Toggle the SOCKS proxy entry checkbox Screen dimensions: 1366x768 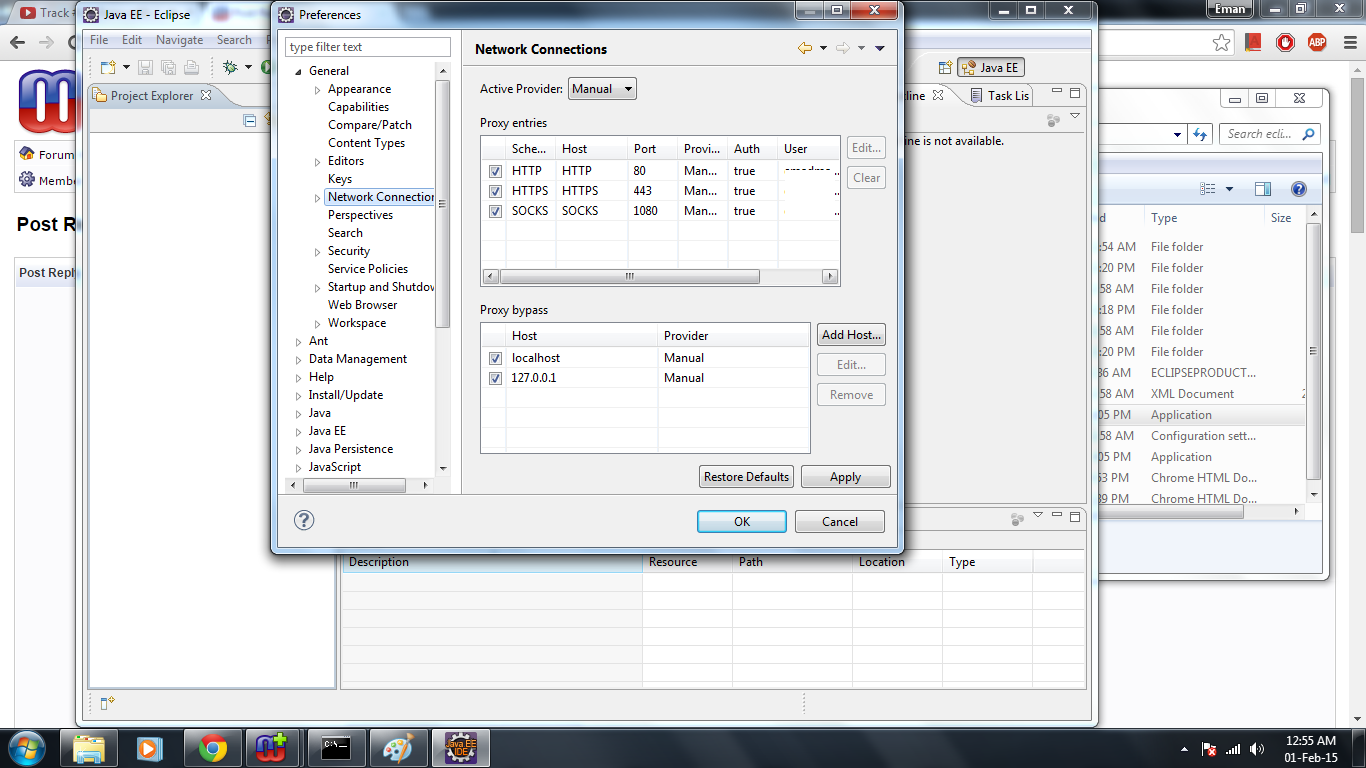[495, 211]
